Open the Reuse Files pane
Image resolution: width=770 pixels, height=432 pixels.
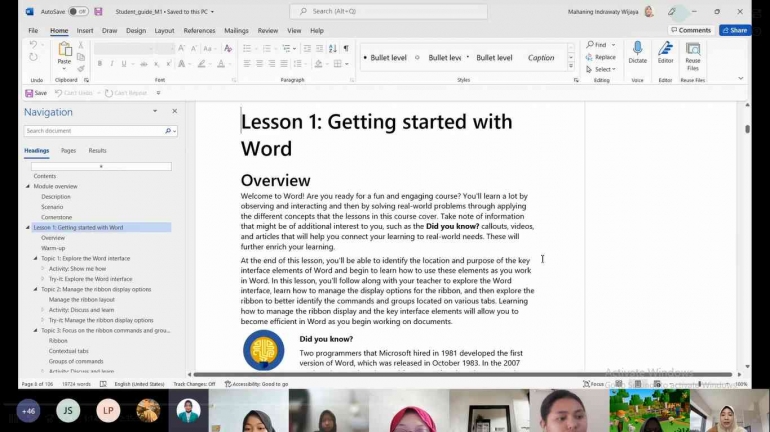[x=692, y=50]
